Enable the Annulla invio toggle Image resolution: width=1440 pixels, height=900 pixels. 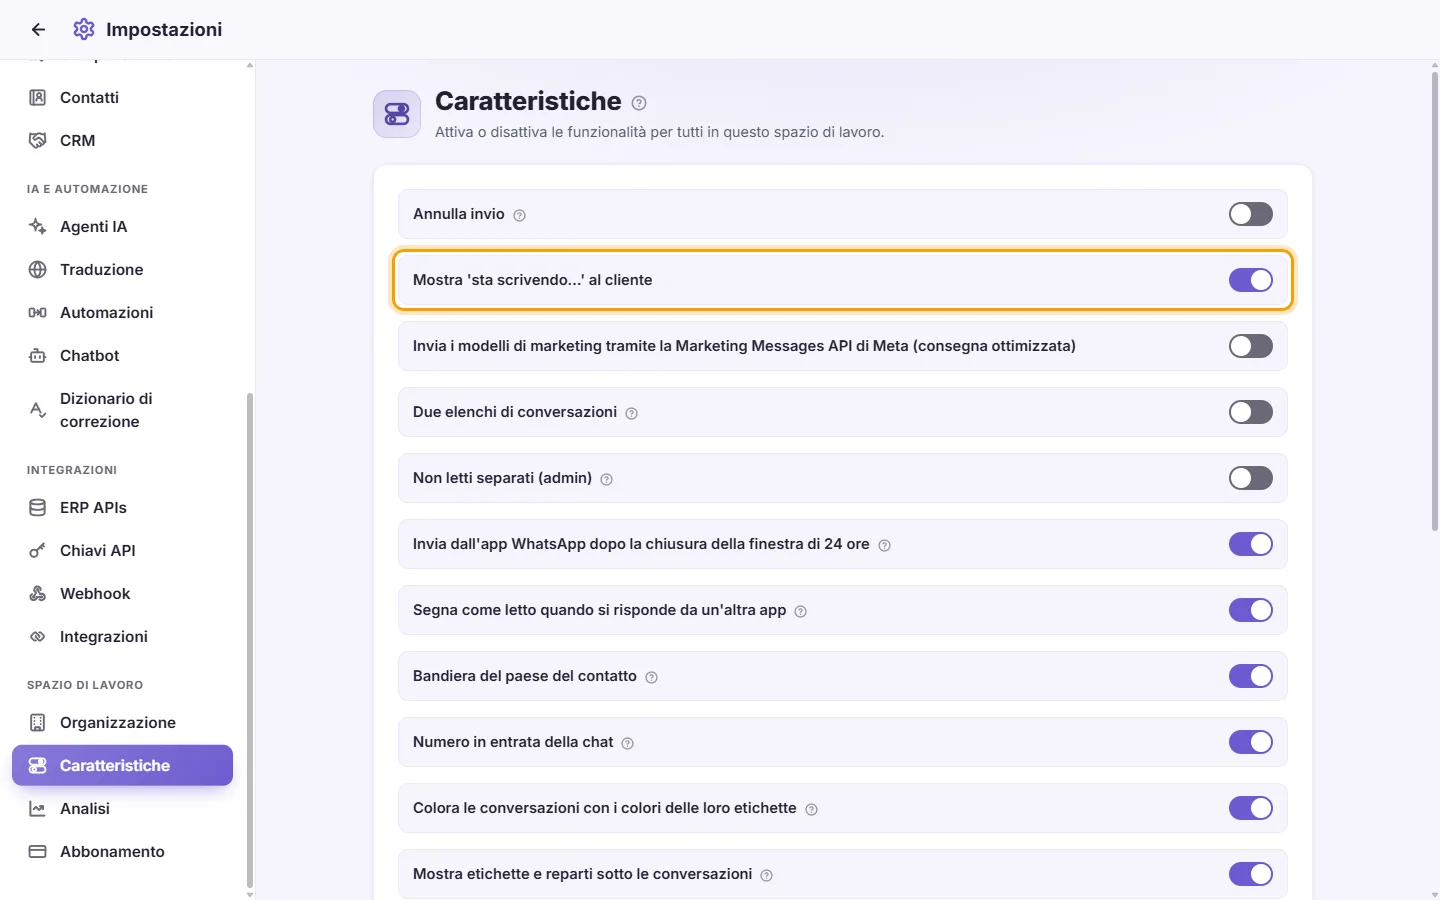pyautogui.click(x=1250, y=214)
